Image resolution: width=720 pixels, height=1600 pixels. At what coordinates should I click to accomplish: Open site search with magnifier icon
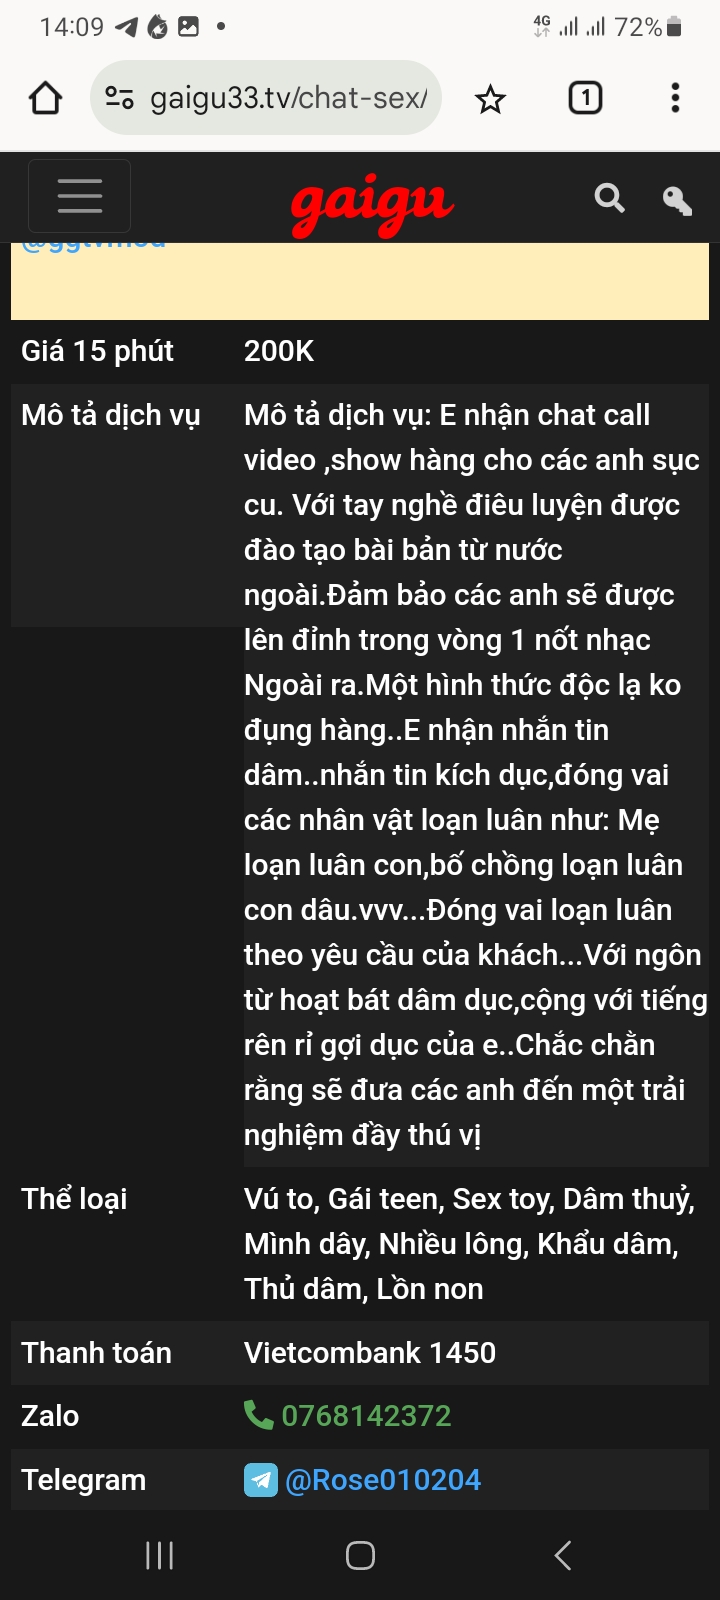[609, 198]
